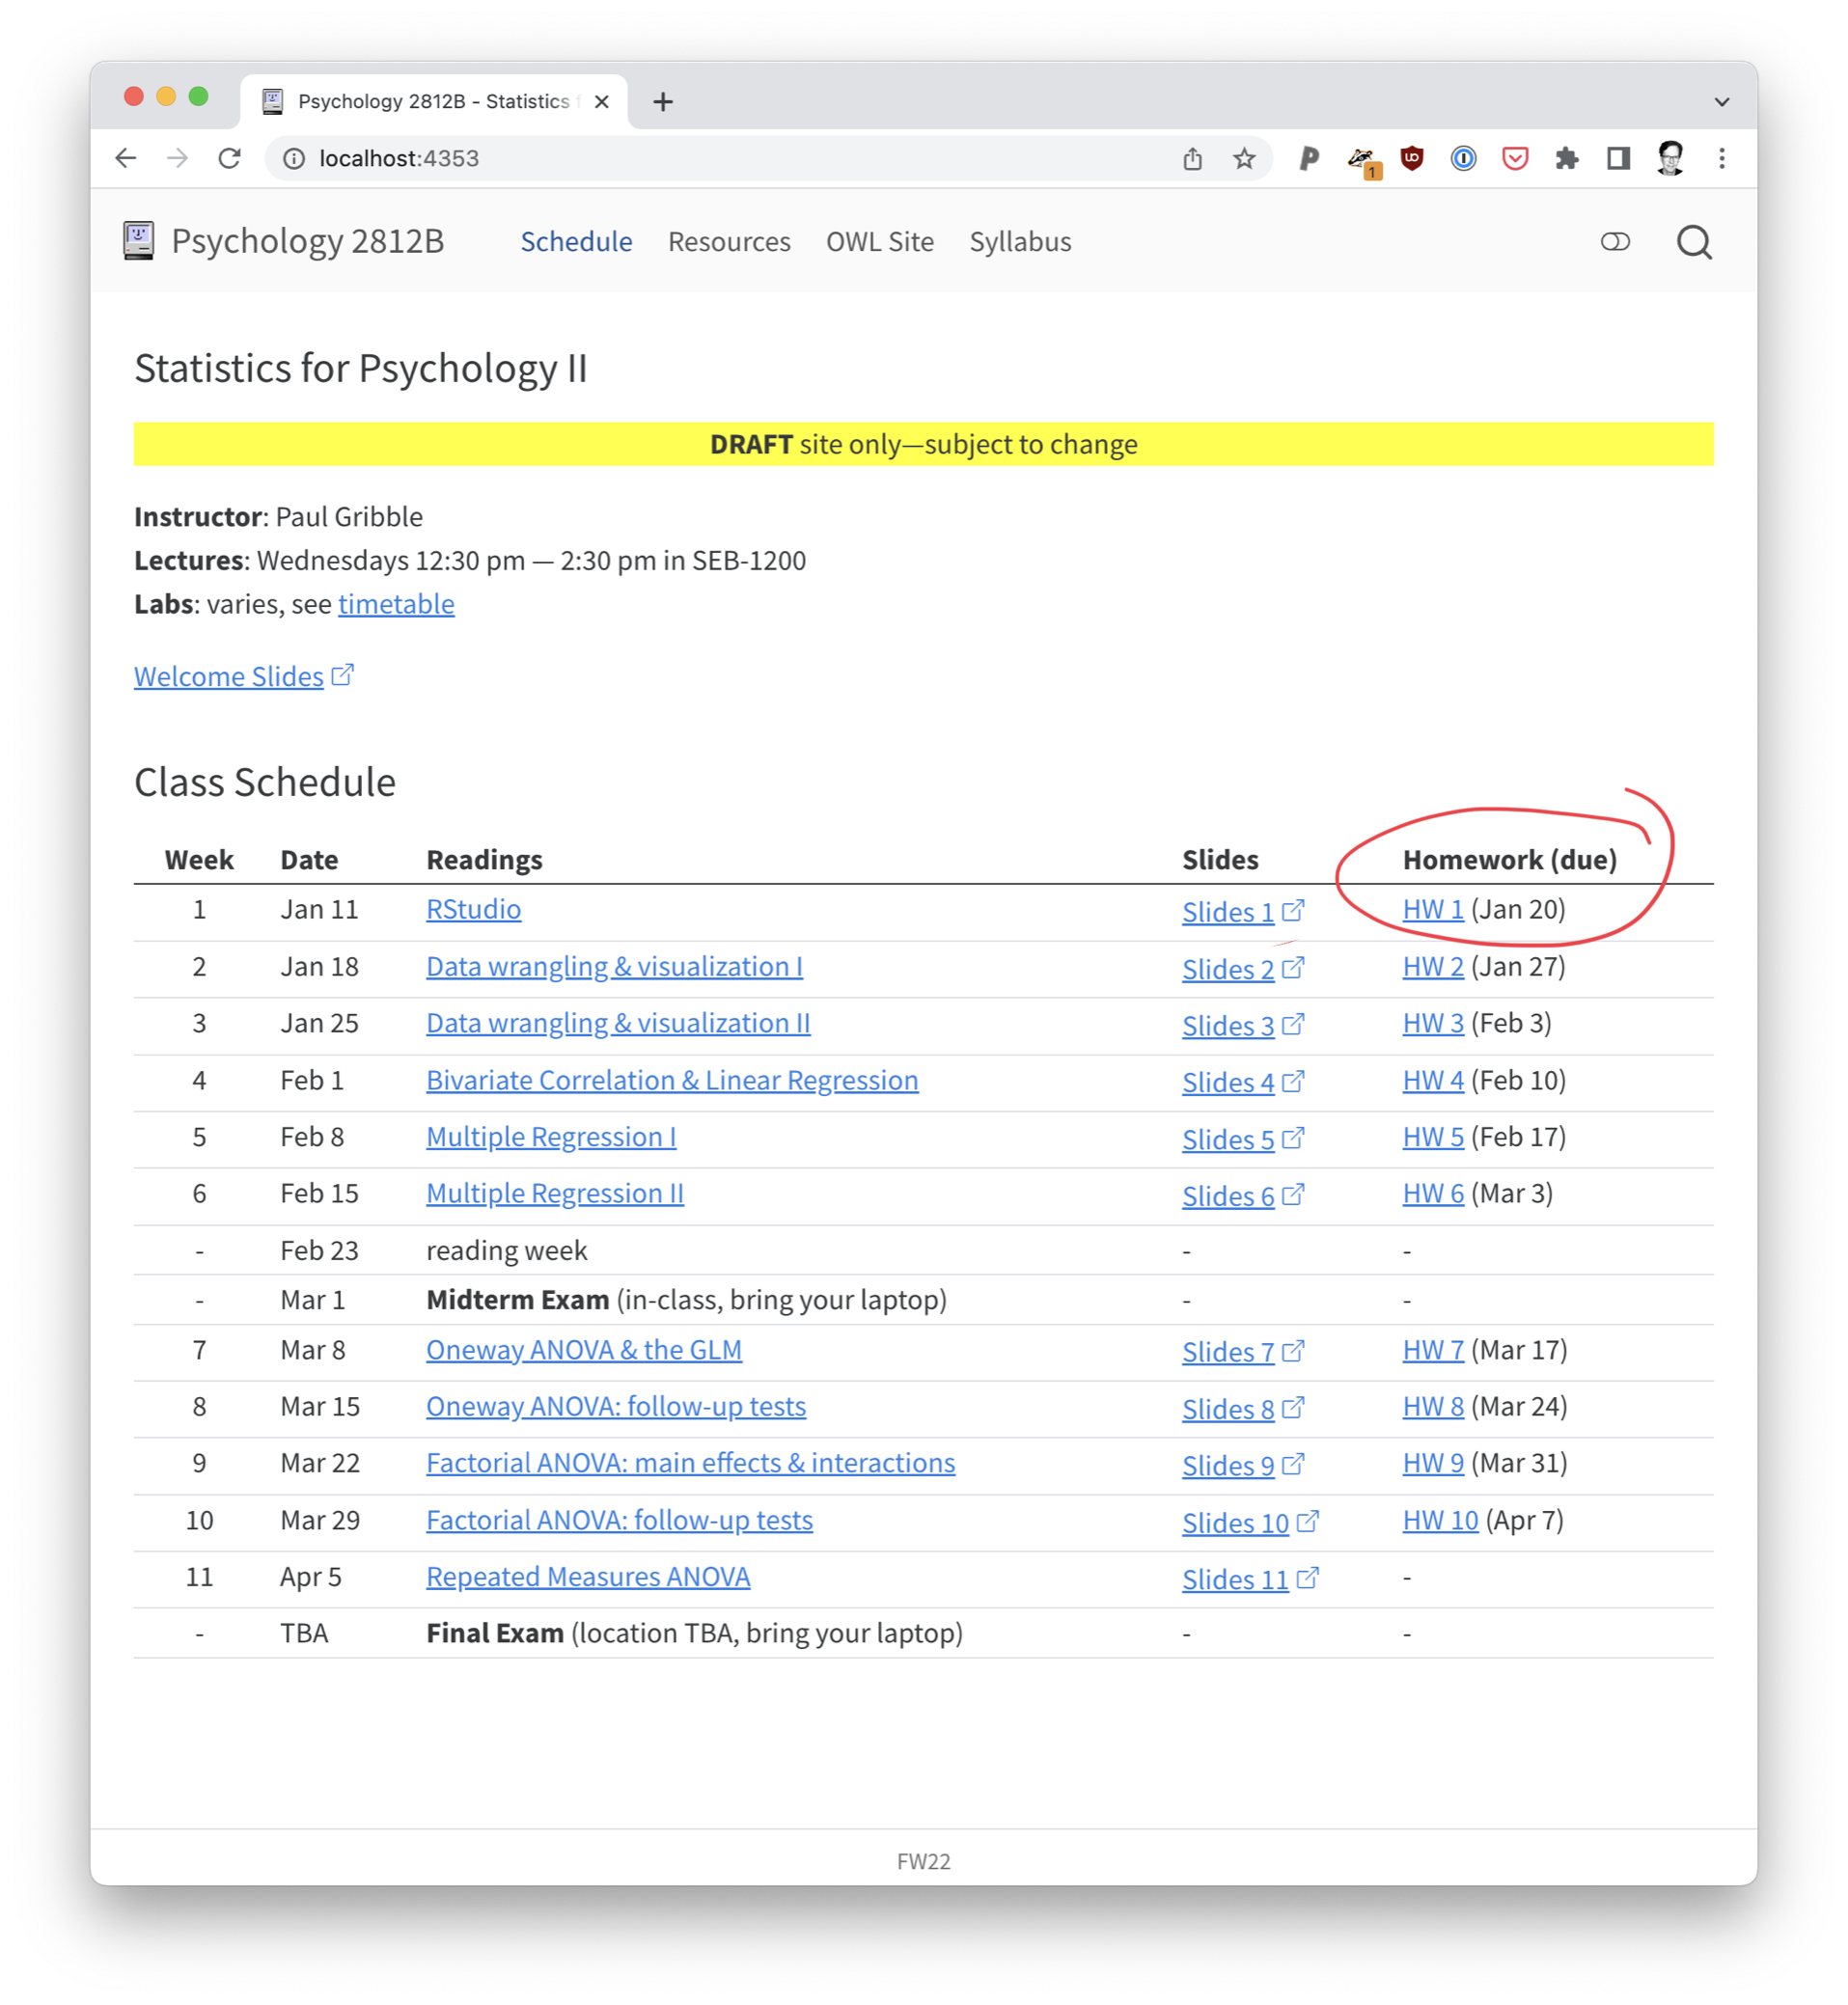Image resolution: width=1848 pixels, height=2005 pixels.
Task: Toggle dark mode switch in navbar
Action: [1614, 242]
